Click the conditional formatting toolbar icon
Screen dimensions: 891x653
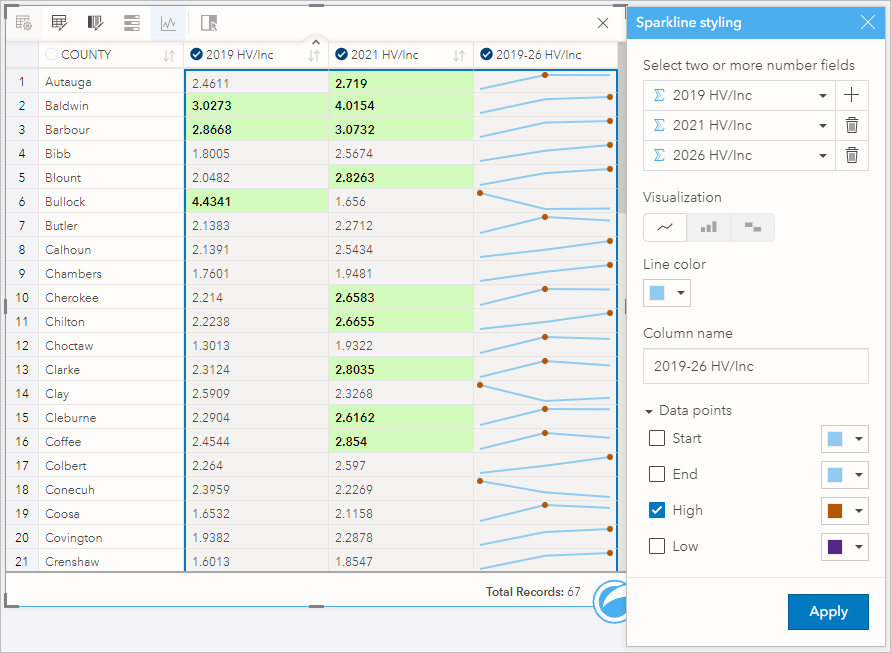[x=95, y=23]
